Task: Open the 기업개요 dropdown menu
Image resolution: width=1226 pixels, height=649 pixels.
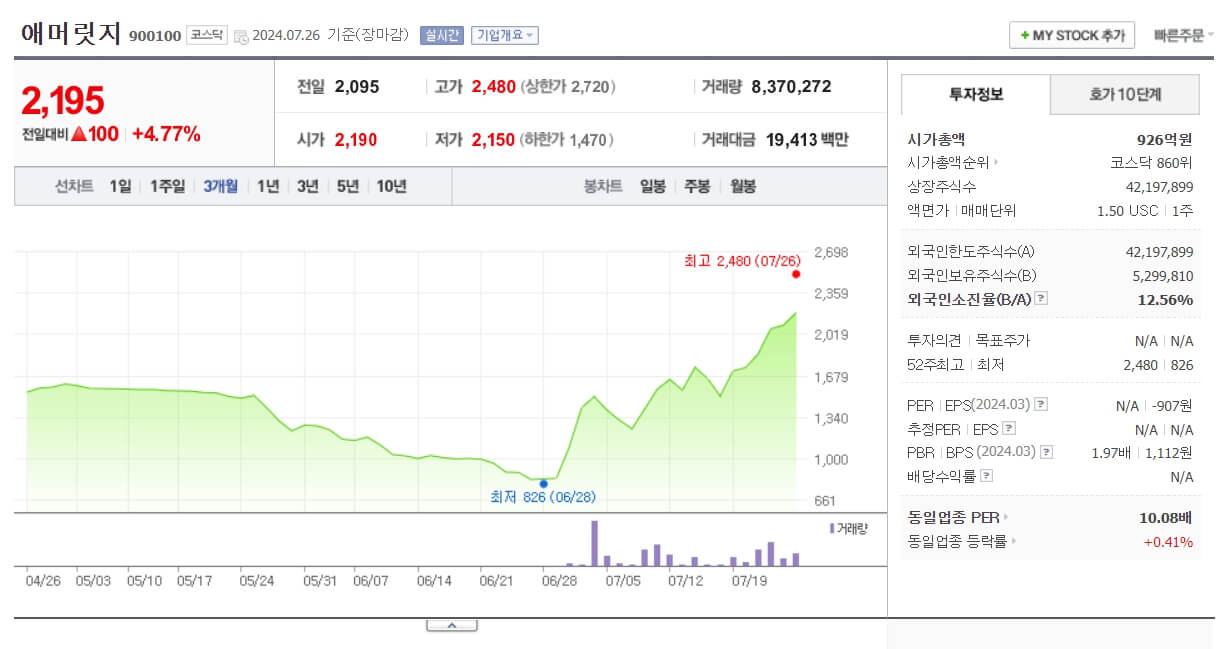Action: pyautogui.click(x=504, y=33)
